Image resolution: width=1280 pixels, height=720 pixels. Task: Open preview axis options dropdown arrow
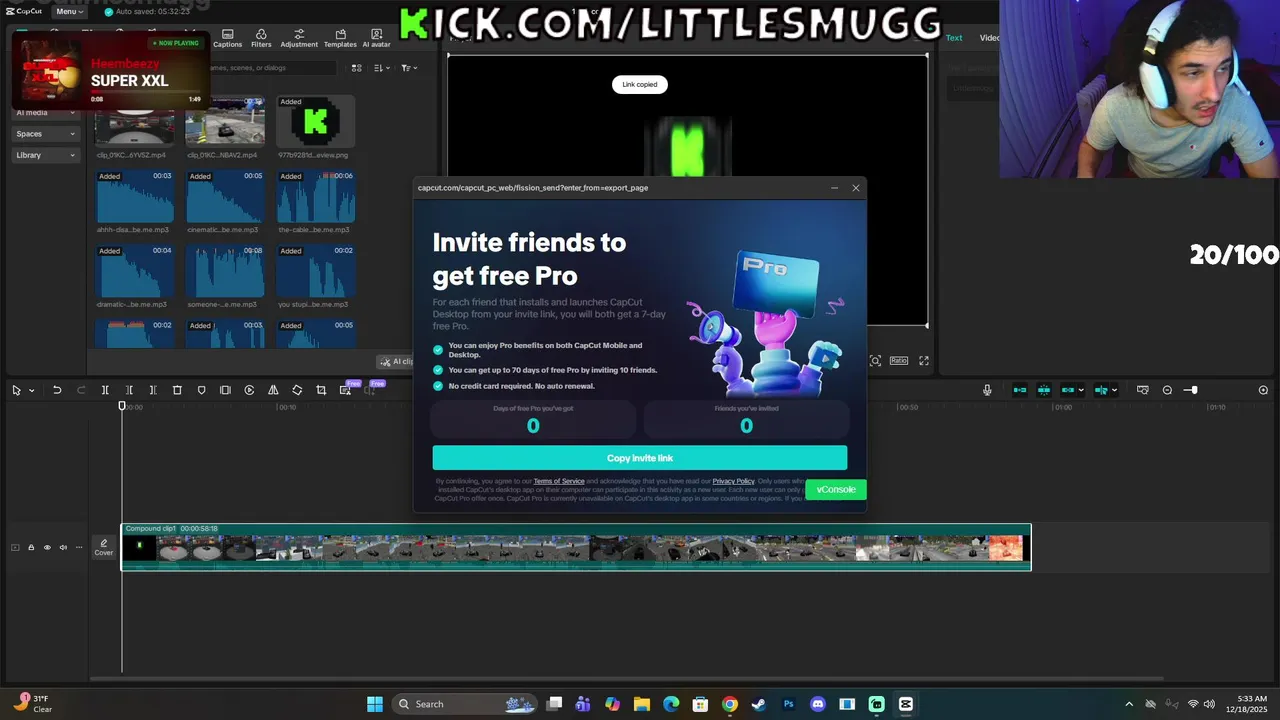pos(1114,391)
